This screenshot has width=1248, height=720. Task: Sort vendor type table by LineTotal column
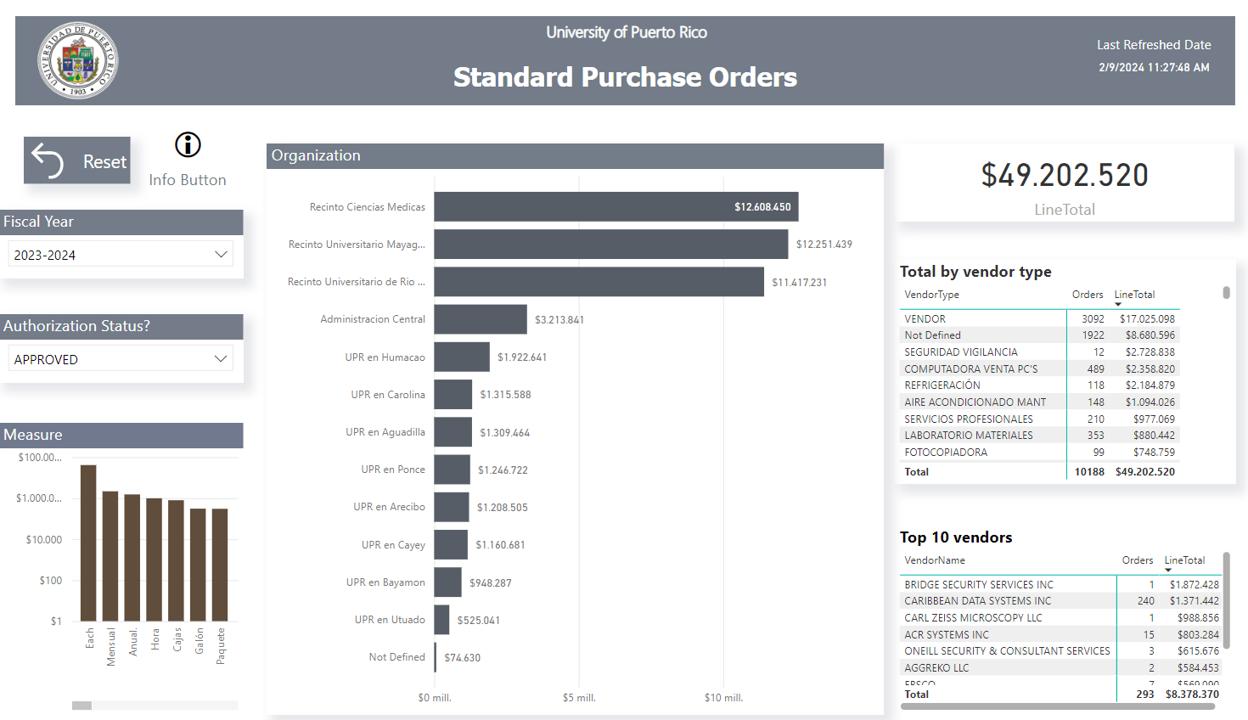1134,295
